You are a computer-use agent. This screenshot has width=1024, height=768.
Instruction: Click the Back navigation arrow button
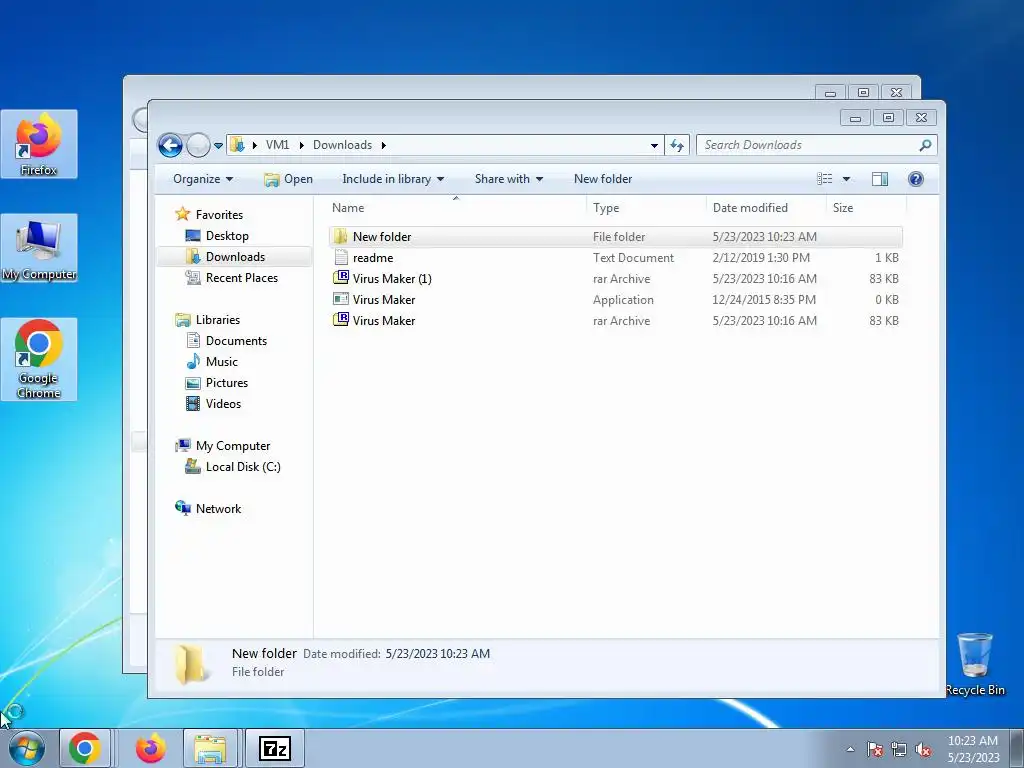(x=170, y=145)
